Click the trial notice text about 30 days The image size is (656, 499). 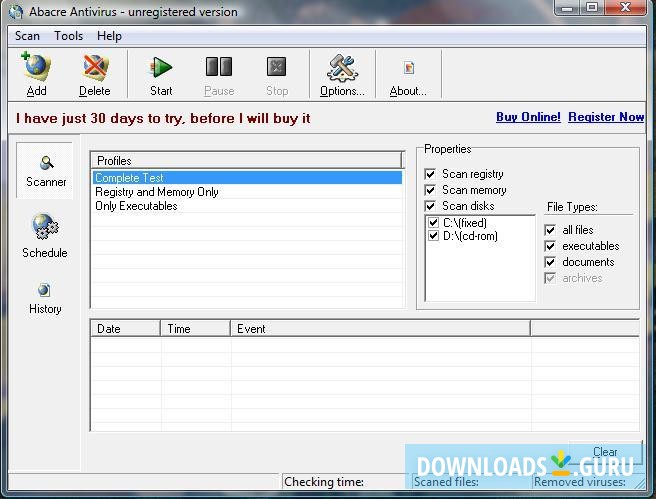pos(163,118)
